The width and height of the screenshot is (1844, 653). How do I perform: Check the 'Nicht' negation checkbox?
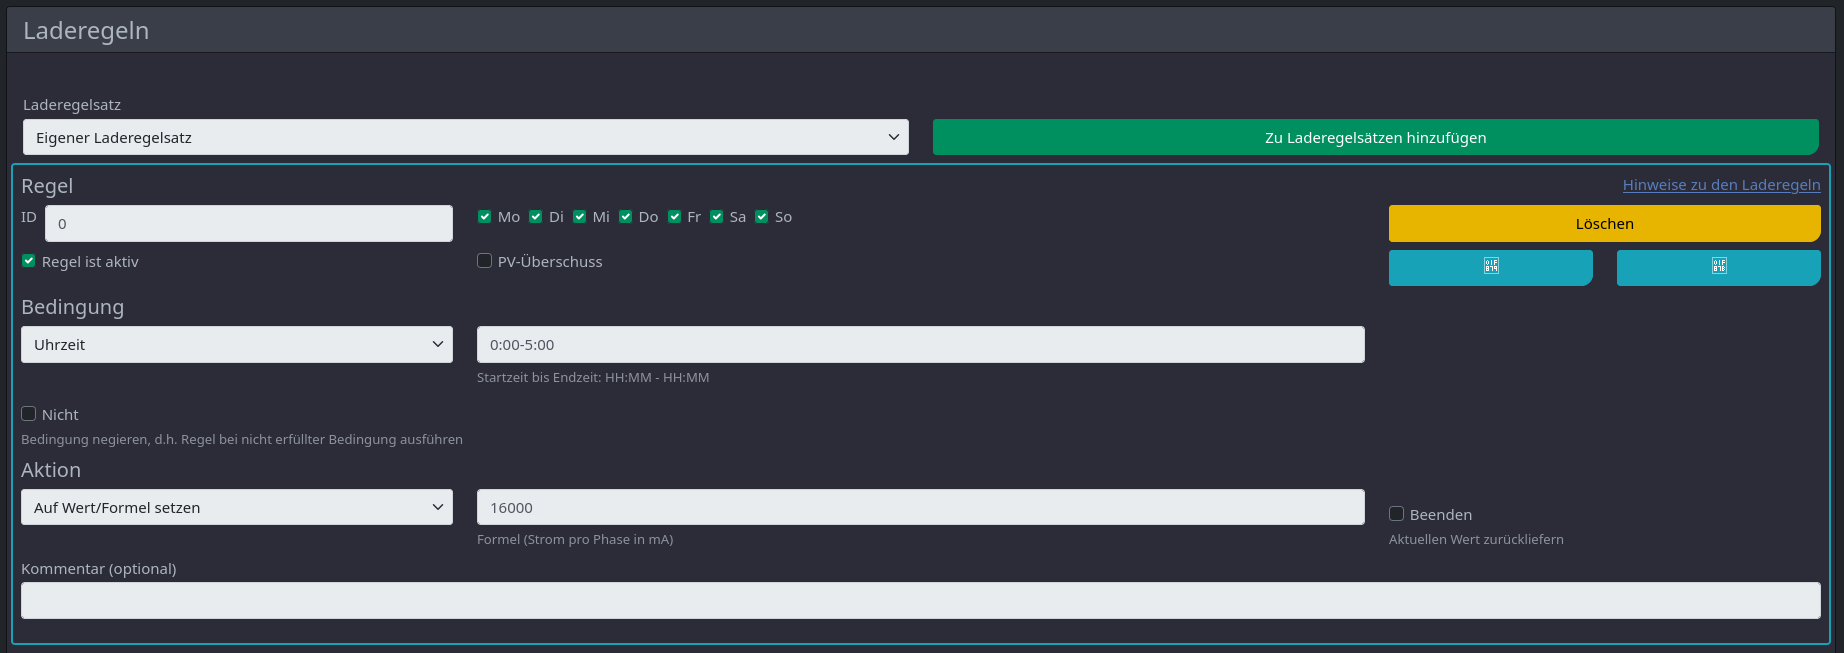click(x=29, y=414)
